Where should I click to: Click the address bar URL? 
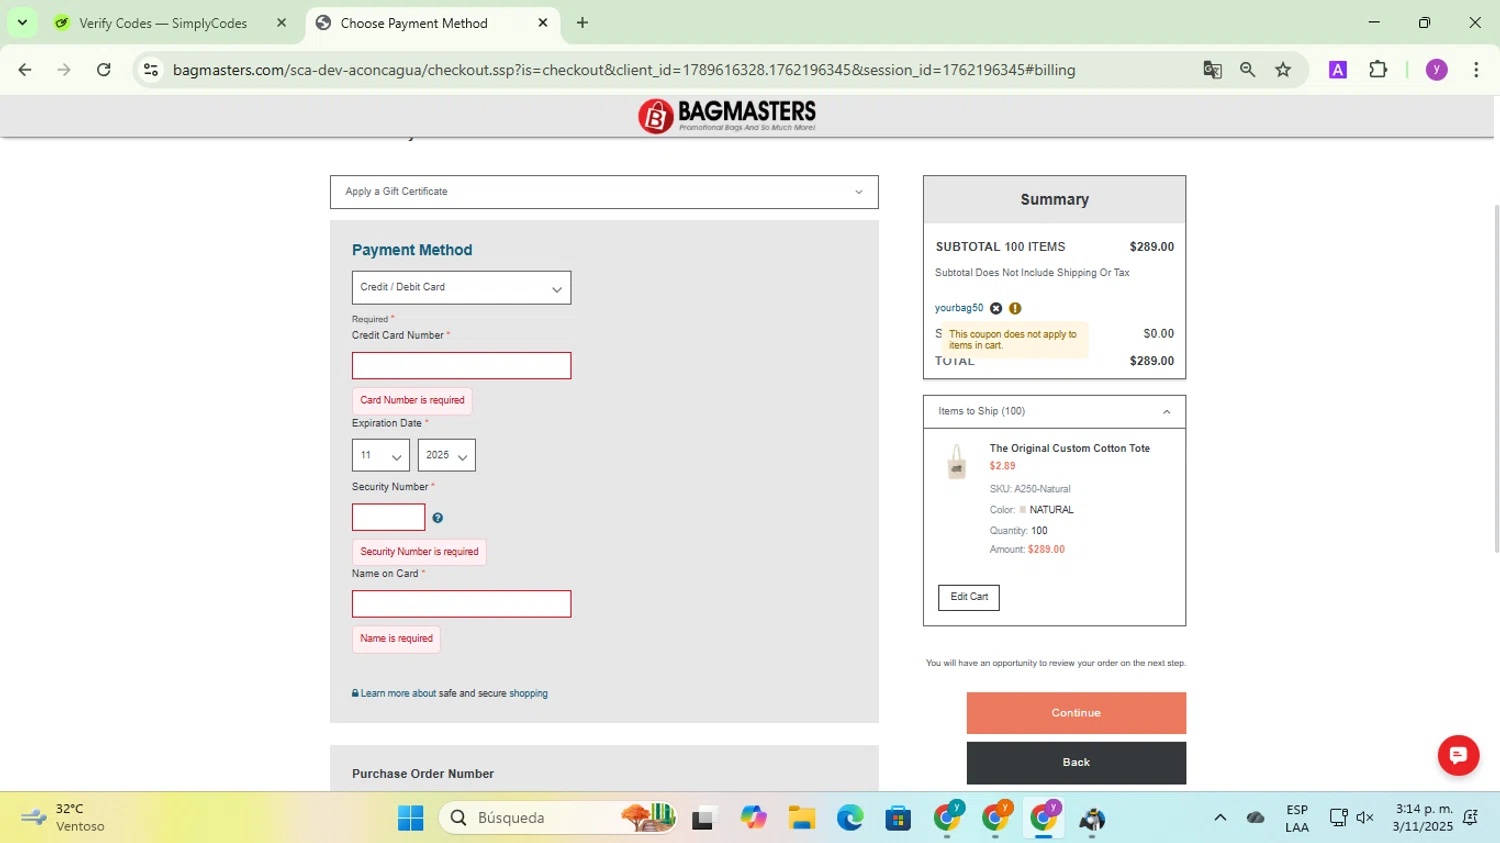pos(623,70)
